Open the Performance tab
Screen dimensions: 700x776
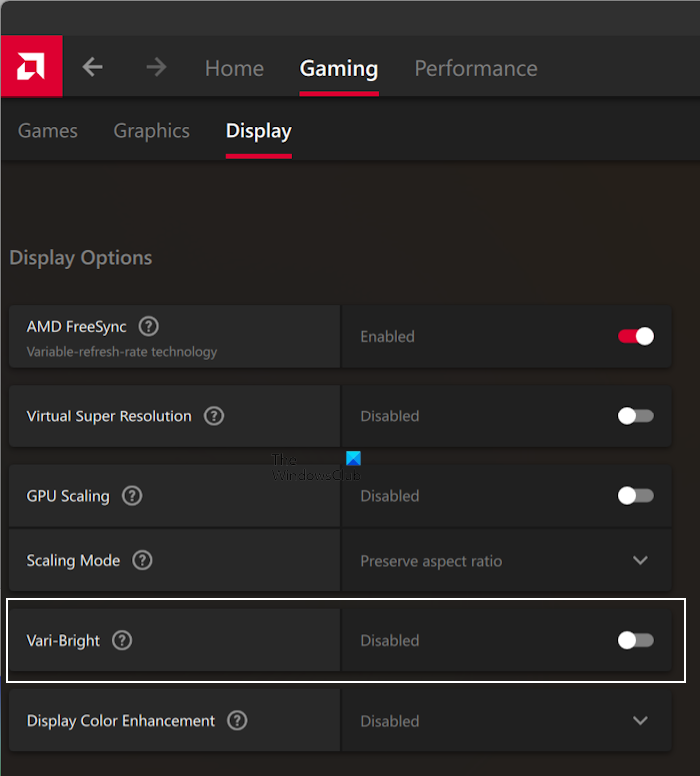coord(476,68)
